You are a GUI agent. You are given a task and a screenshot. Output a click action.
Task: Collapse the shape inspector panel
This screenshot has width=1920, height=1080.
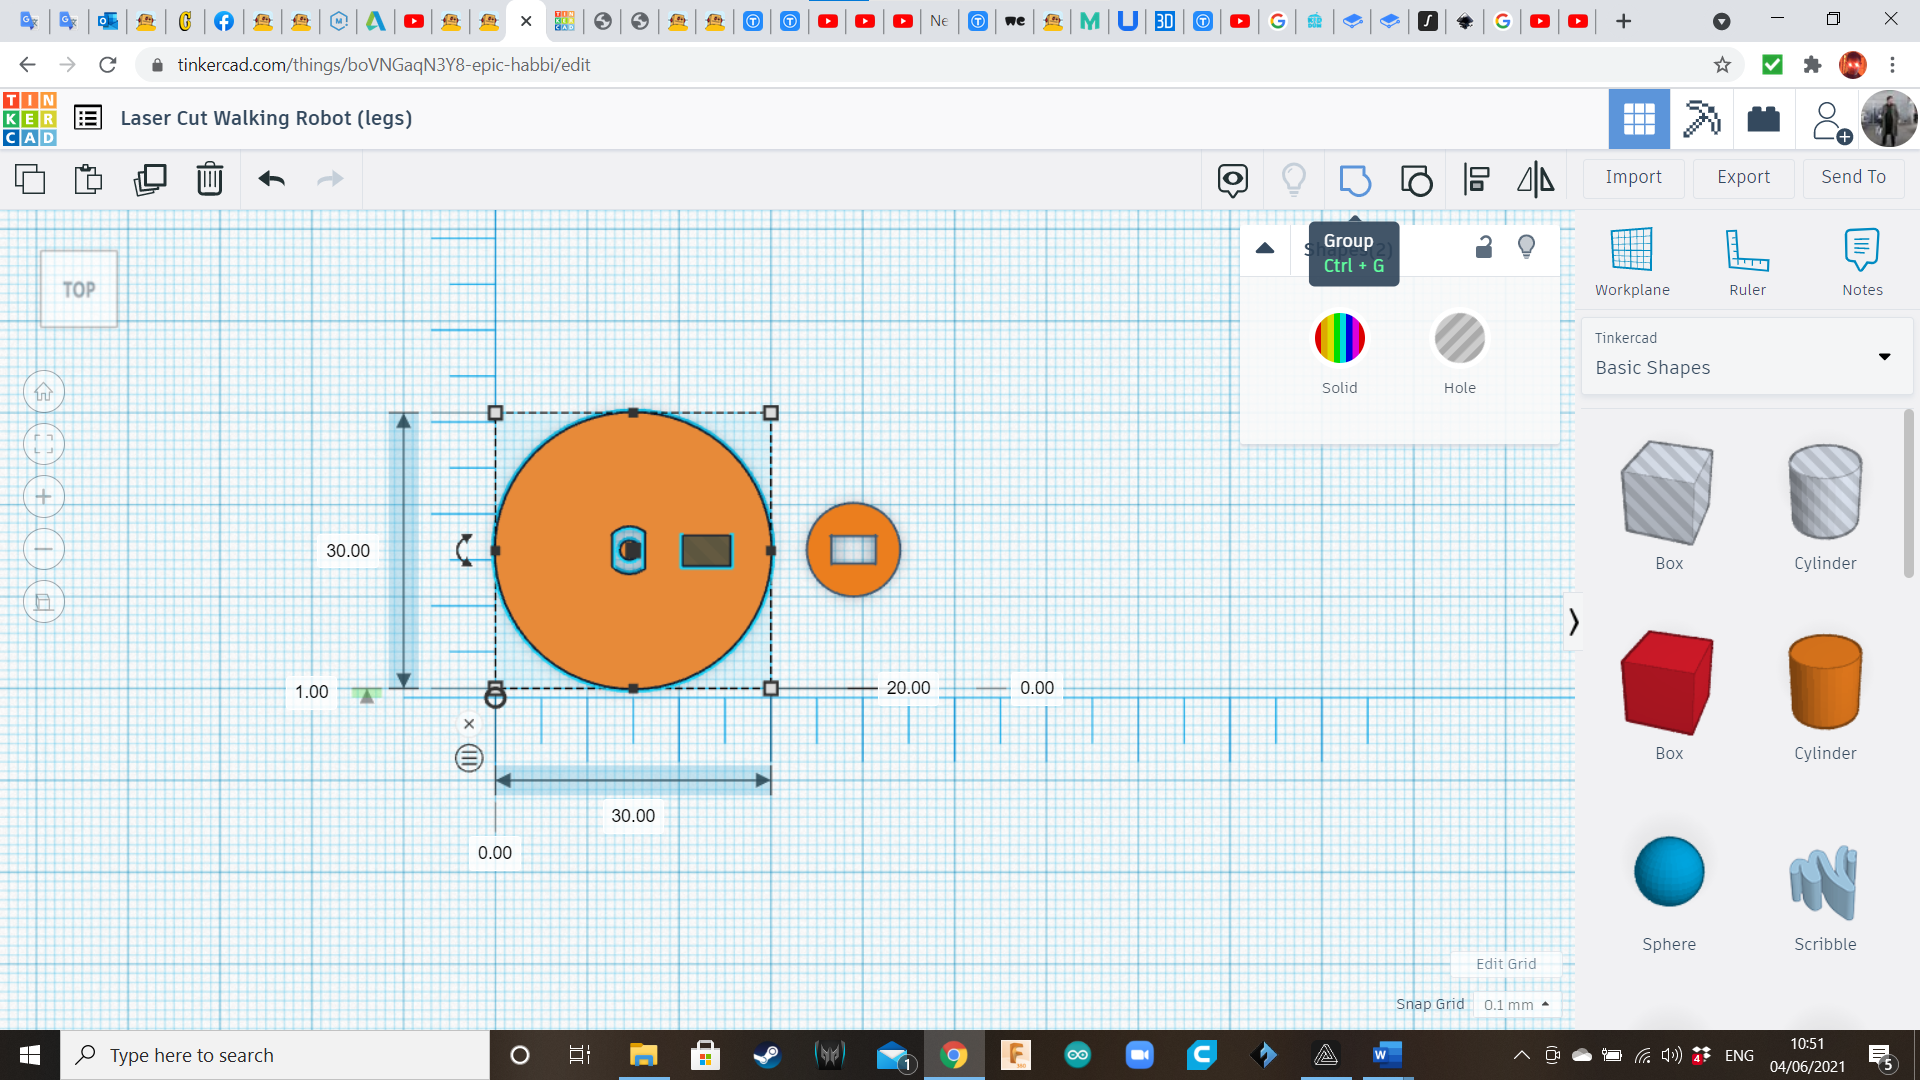(x=1265, y=247)
